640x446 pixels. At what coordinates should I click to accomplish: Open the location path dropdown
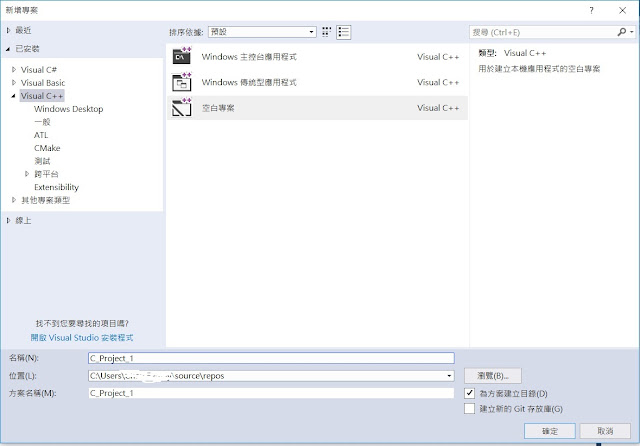[x=449, y=376]
